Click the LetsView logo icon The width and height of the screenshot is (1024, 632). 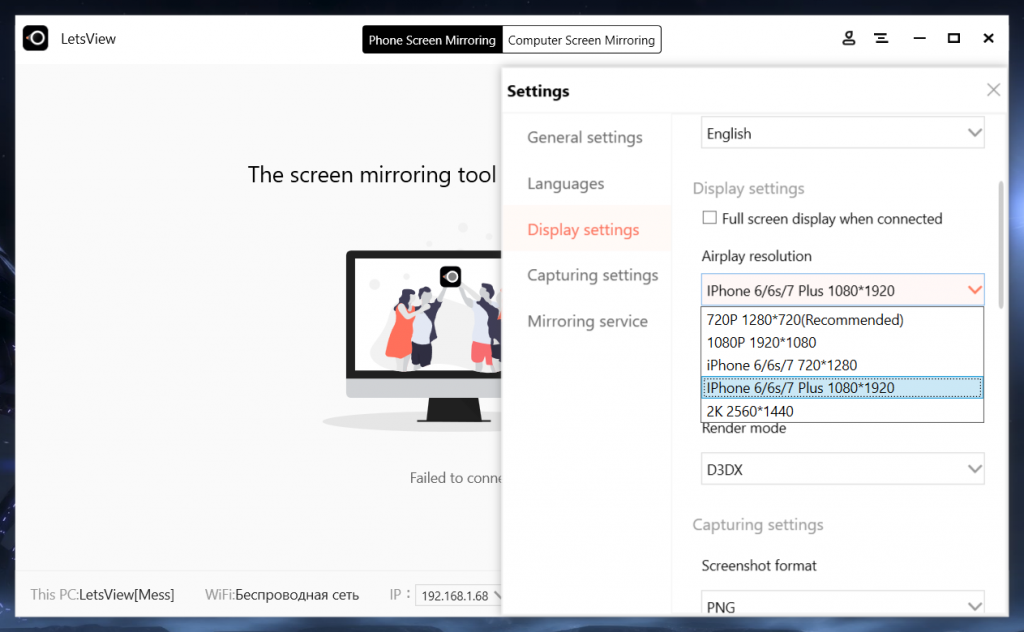[35, 39]
